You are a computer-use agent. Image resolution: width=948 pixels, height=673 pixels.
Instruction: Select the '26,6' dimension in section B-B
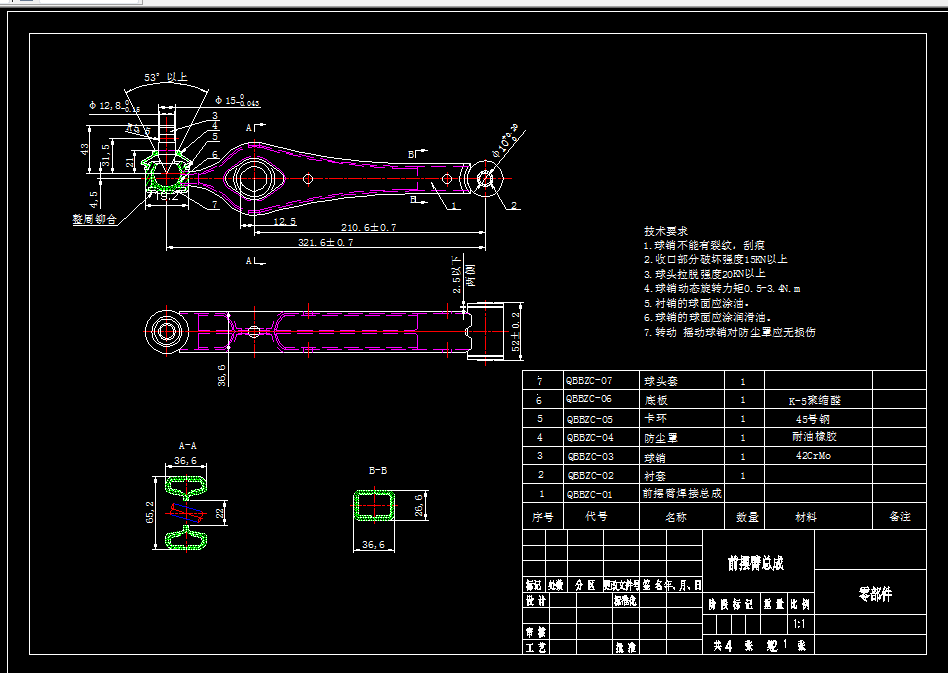pos(419,506)
